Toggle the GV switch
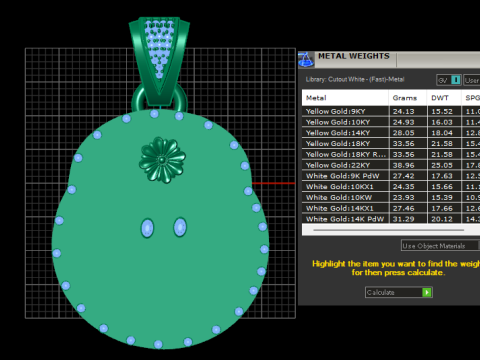 click(x=449, y=80)
